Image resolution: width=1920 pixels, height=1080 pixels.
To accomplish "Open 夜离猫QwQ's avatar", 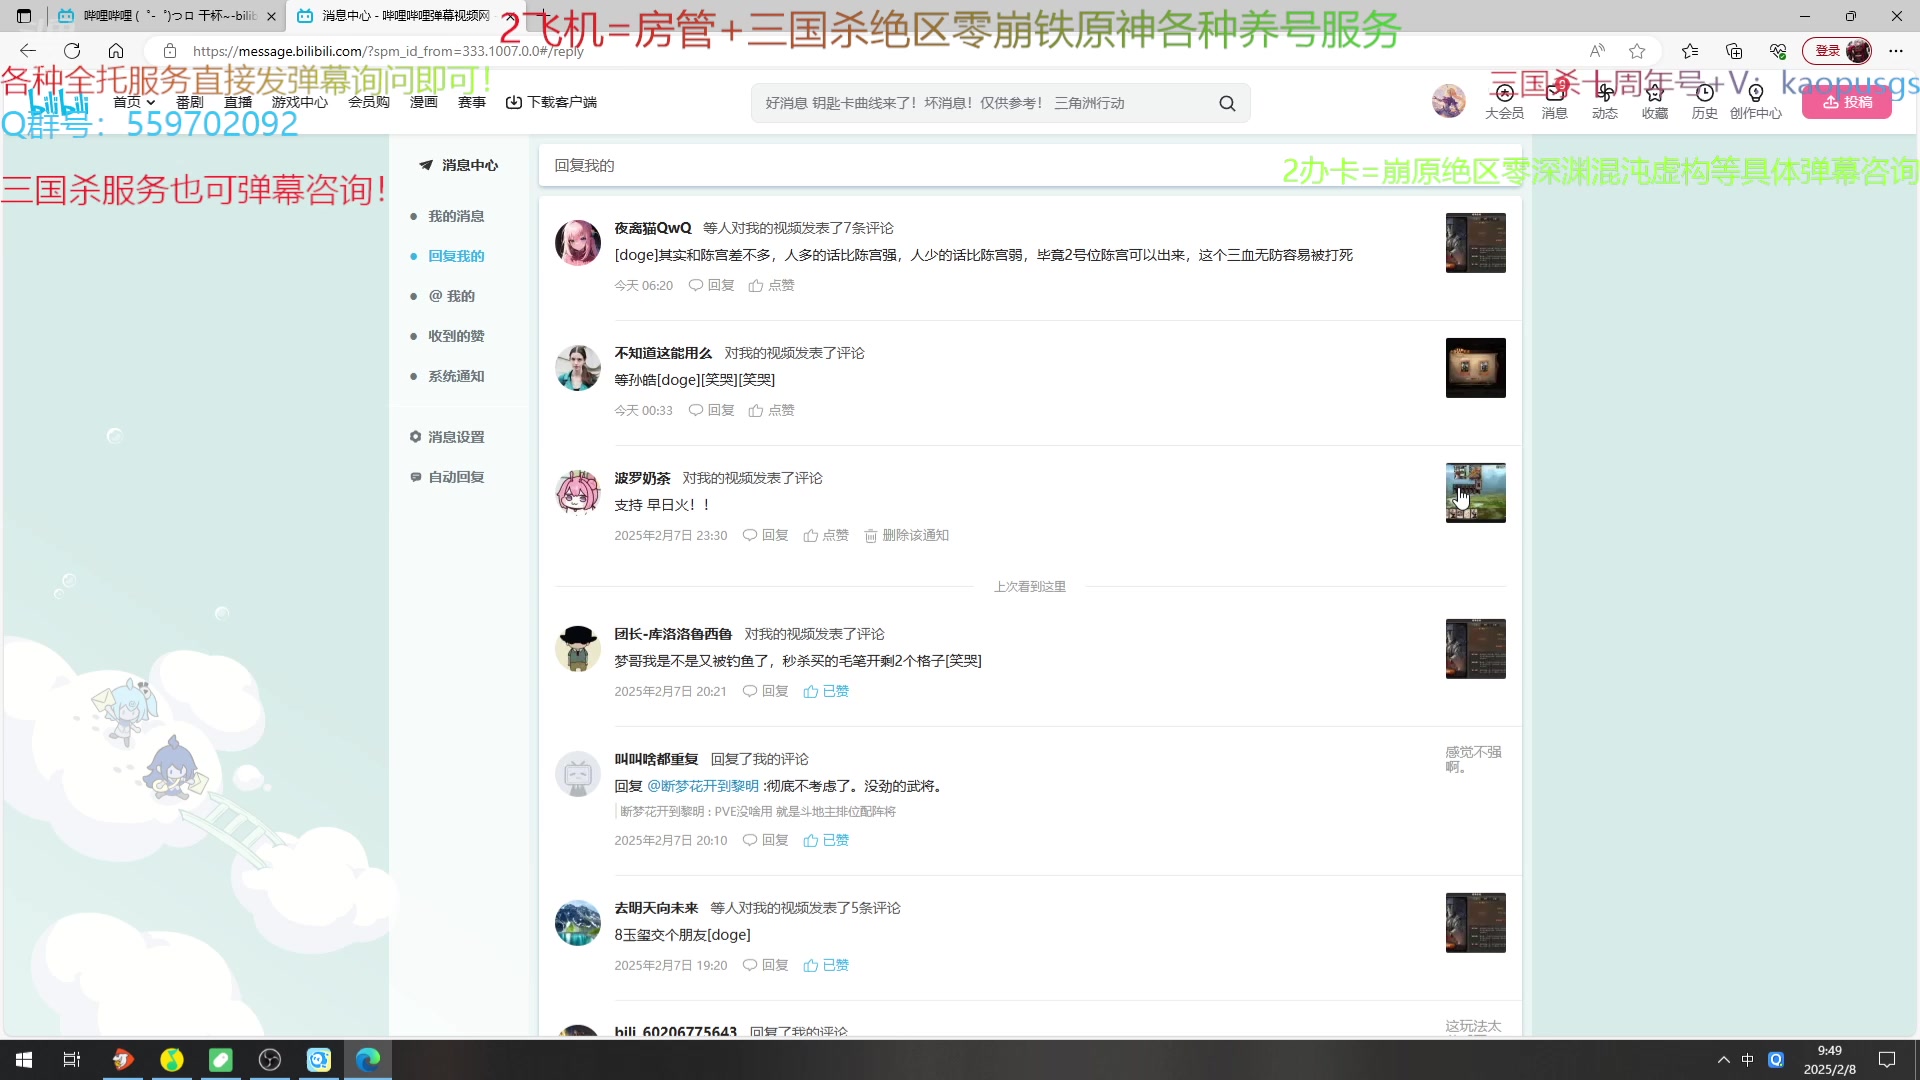I will click(578, 243).
